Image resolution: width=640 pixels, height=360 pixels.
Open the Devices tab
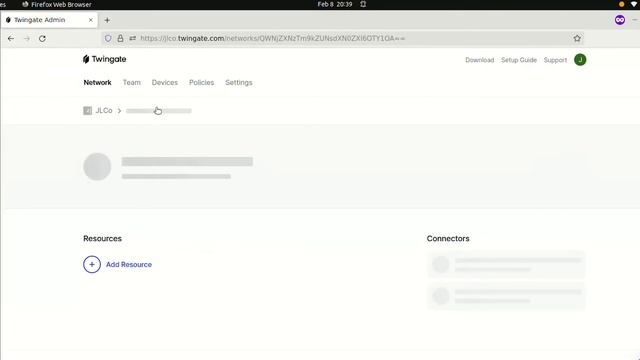[165, 82]
